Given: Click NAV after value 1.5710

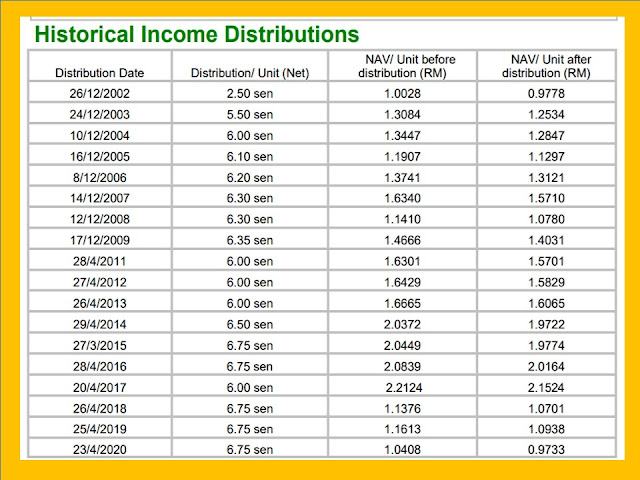Looking at the screenshot, I should pos(547,198).
